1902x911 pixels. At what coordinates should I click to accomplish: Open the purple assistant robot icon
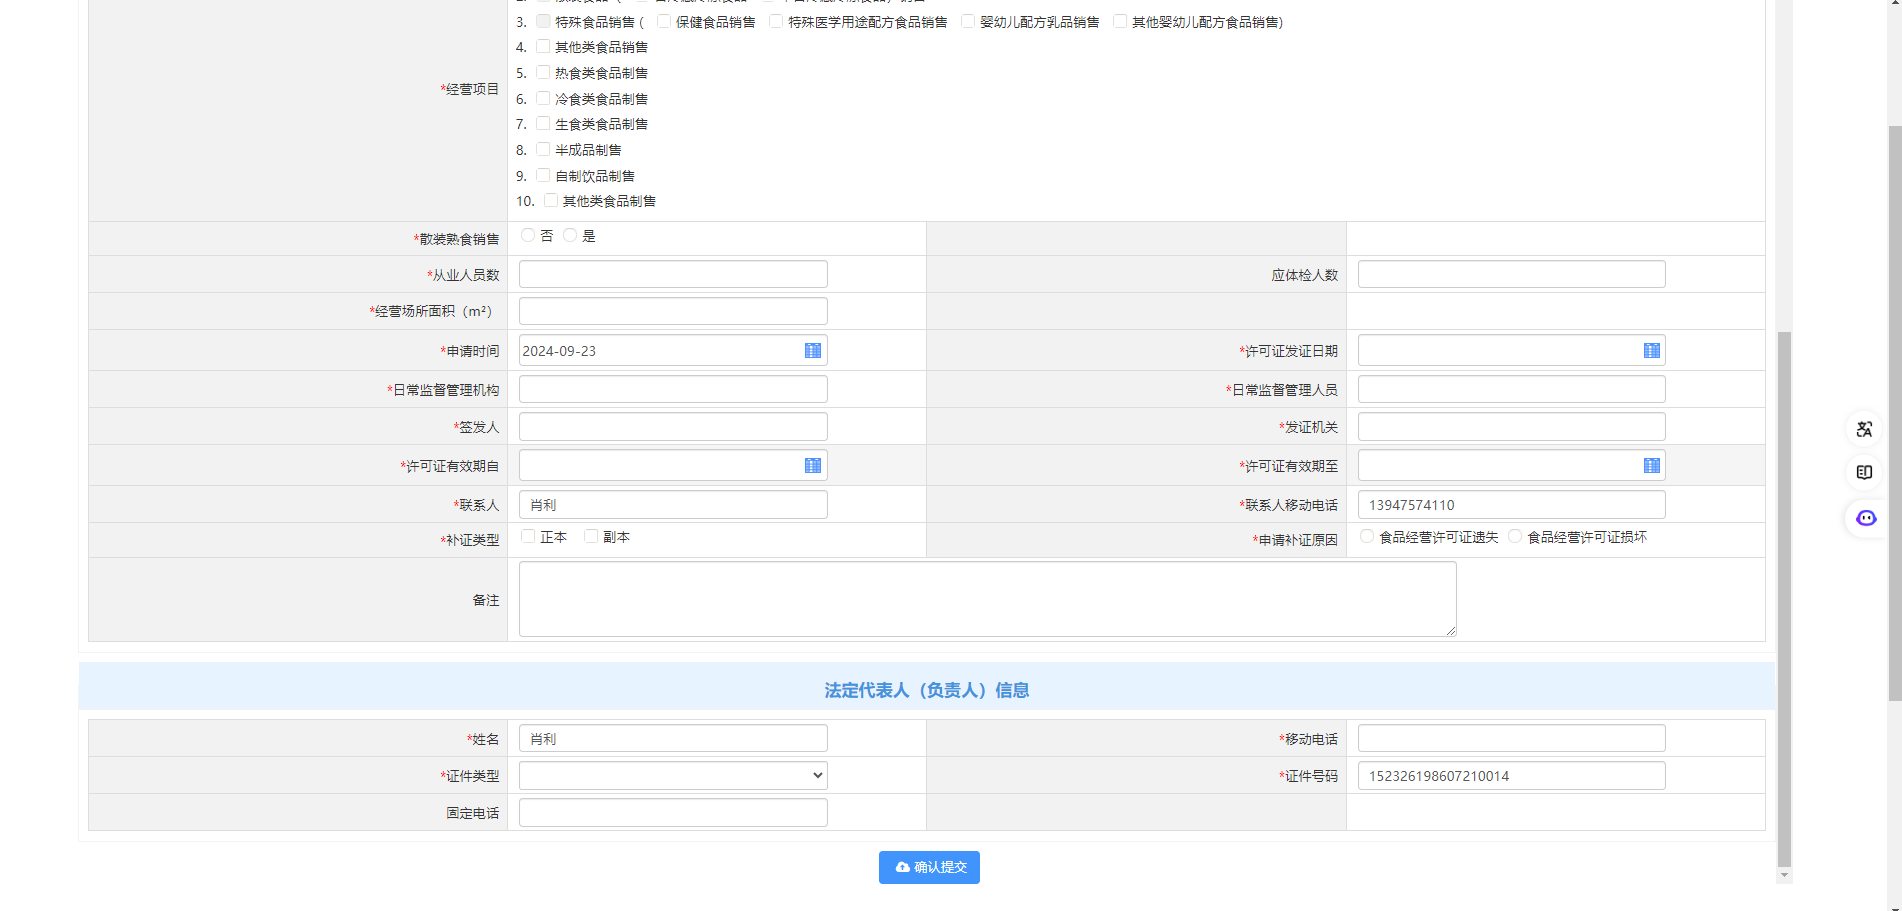pyautogui.click(x=1865, y=518)
